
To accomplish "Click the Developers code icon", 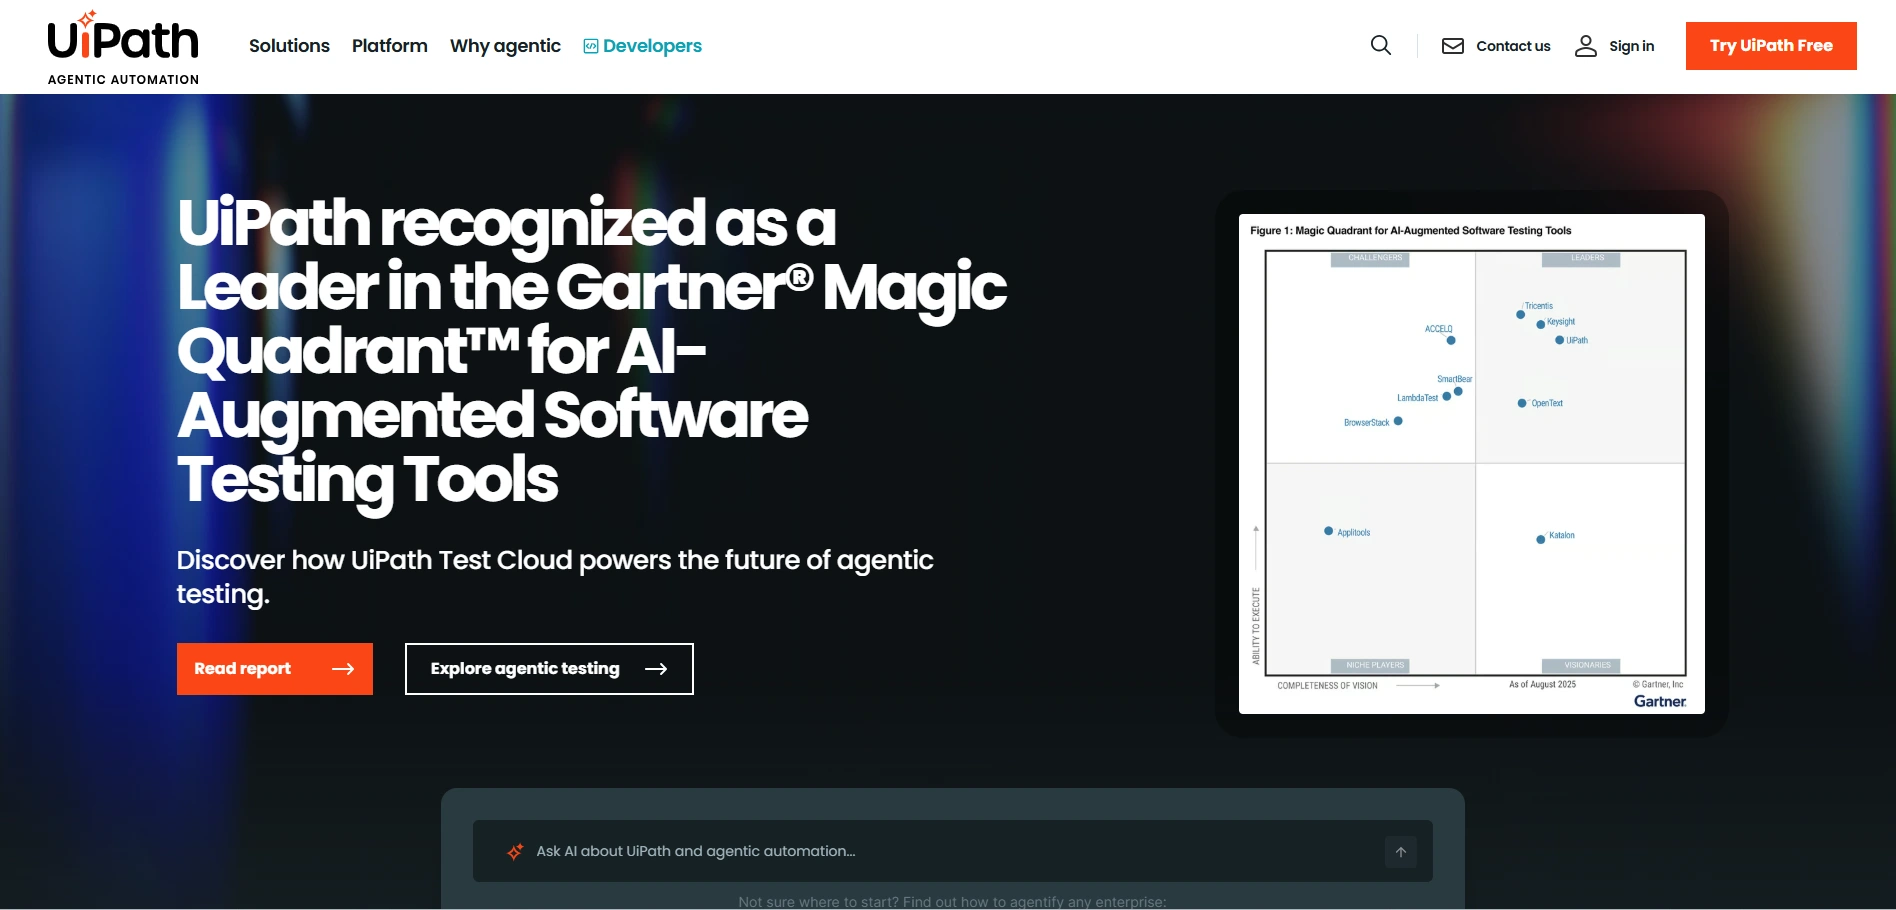I will (x=591, y=46).
